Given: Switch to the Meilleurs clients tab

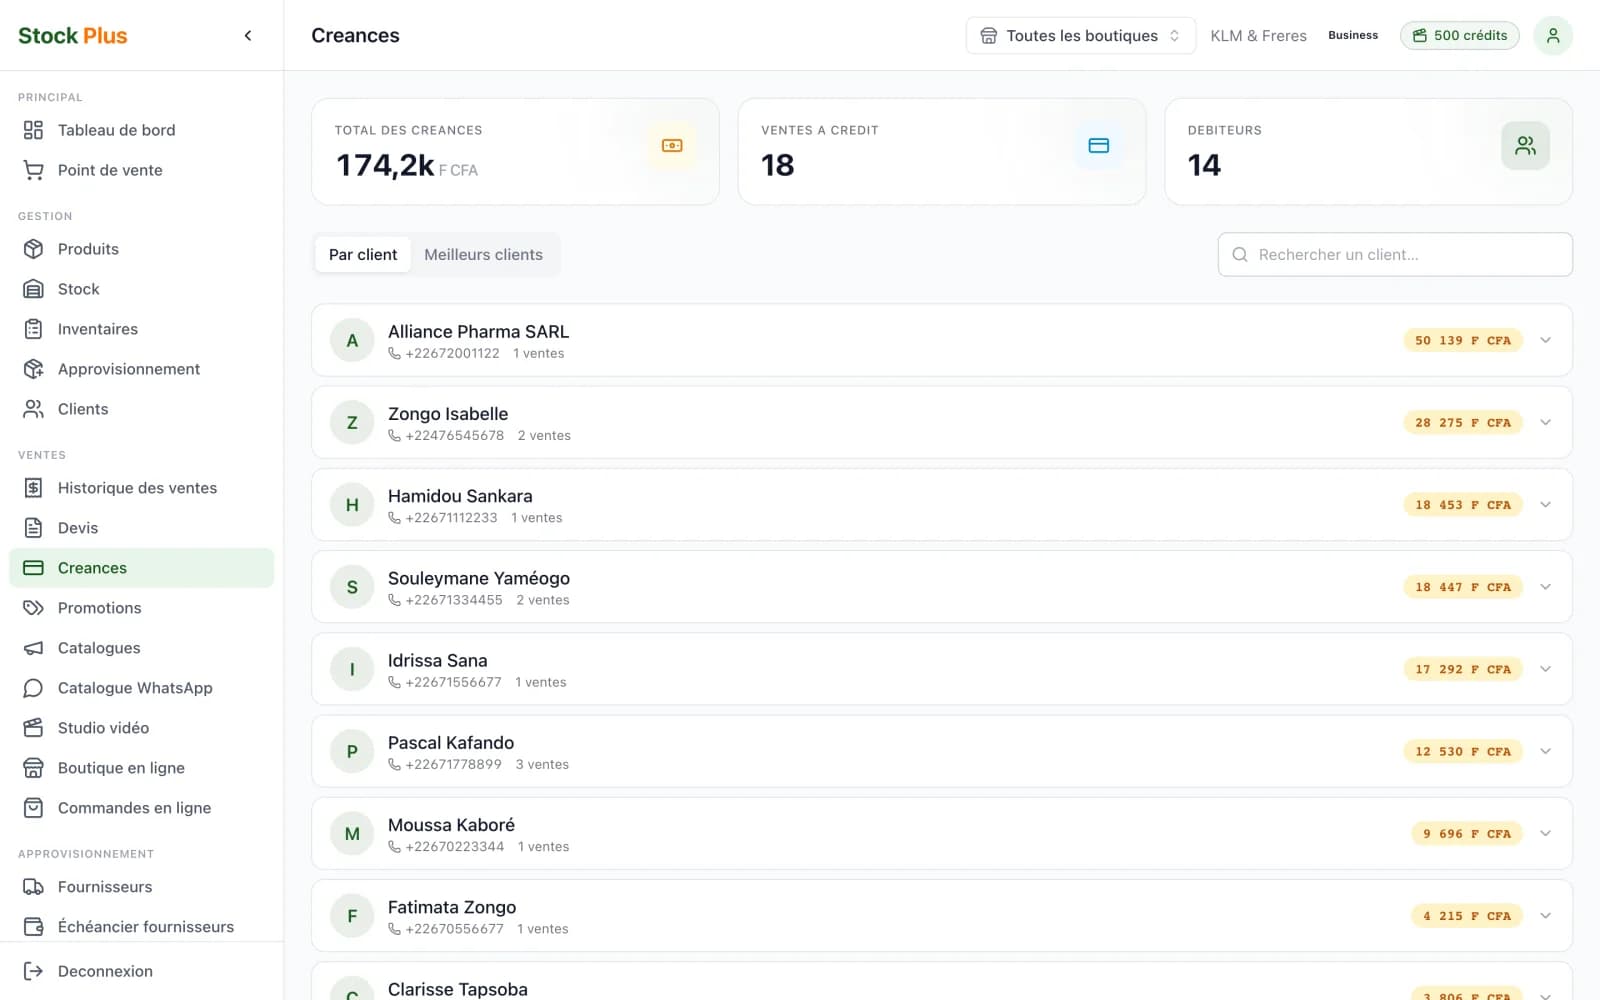Looking at the screenshot, I should click(483, 255).
